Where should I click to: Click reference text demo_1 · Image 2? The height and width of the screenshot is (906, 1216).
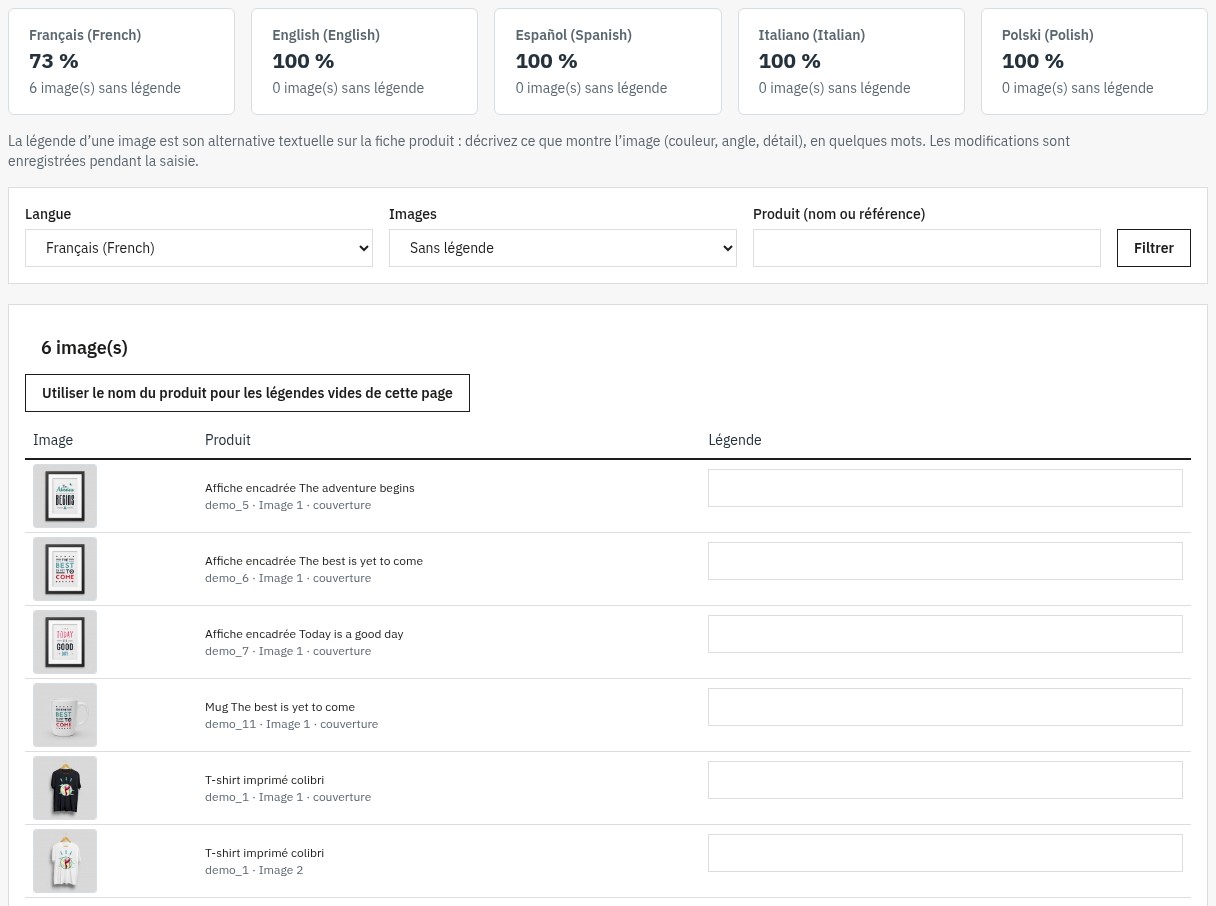tap(254, 870)
